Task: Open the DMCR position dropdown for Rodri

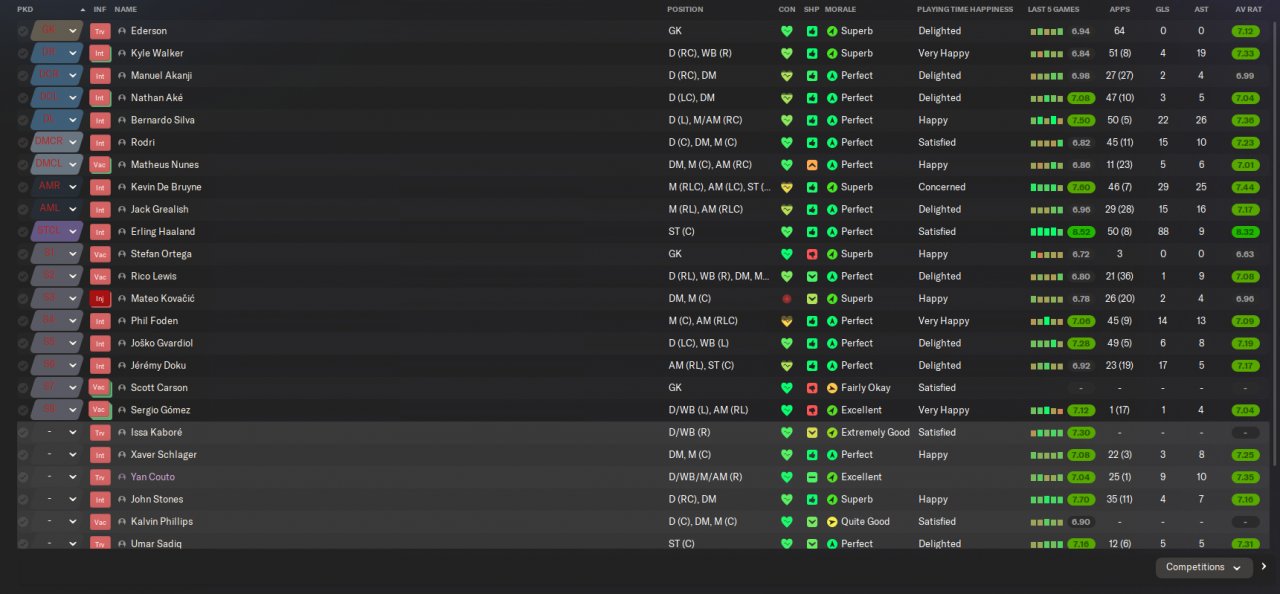Action: (x=72, y=143)
